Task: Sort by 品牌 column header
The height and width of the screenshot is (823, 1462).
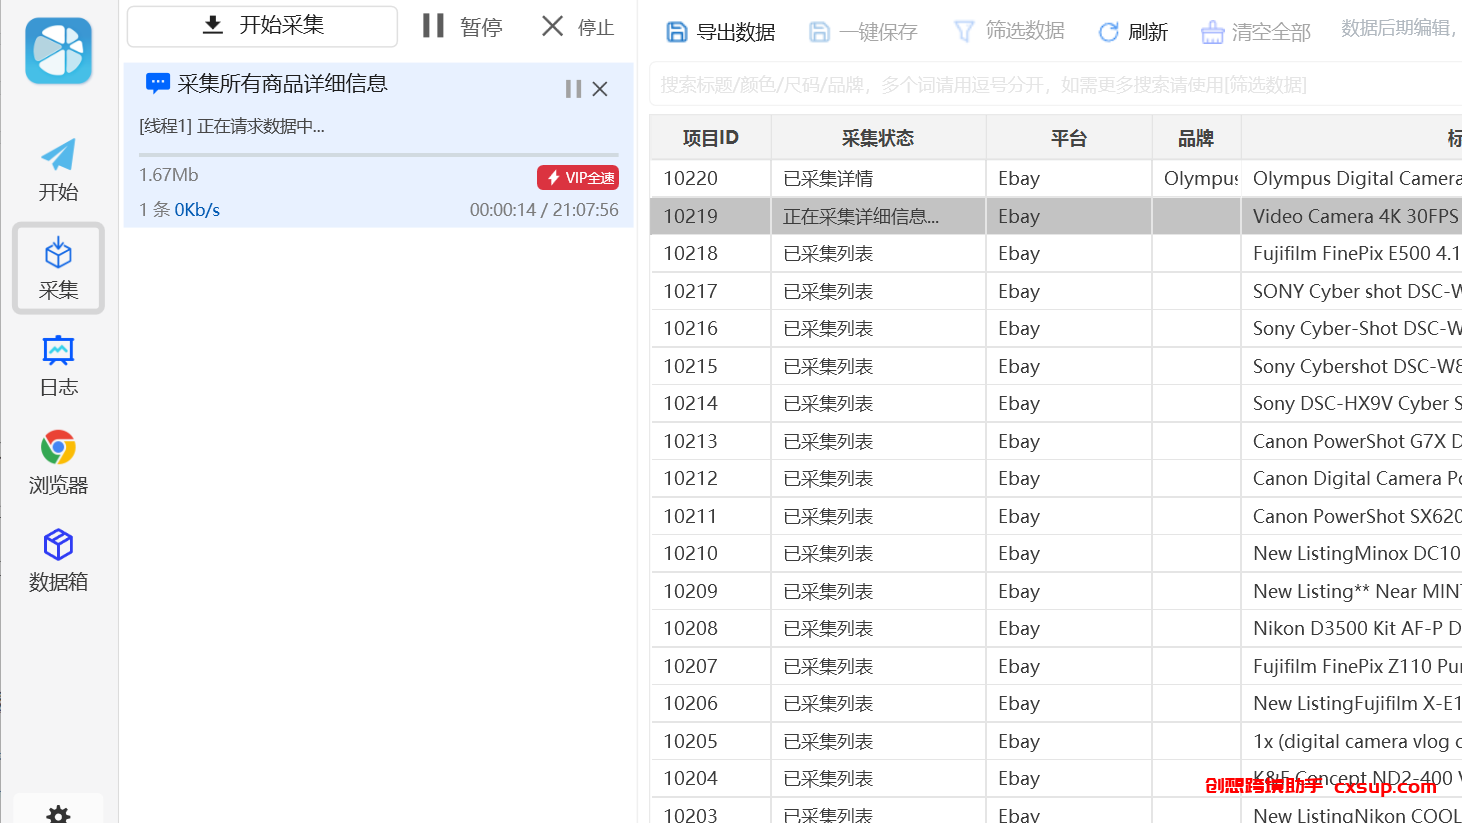Action: pyautogui.click(x=1196, y=138)
